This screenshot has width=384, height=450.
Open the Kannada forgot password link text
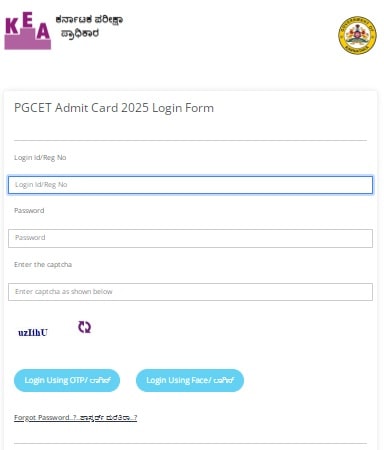pyautogui.click(x=109, y=418)
